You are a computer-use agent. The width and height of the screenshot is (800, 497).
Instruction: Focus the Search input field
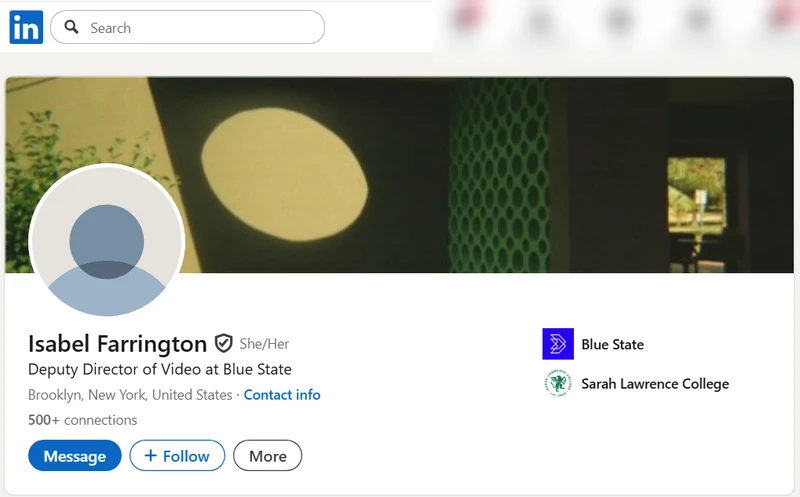[x=200, y=28]
